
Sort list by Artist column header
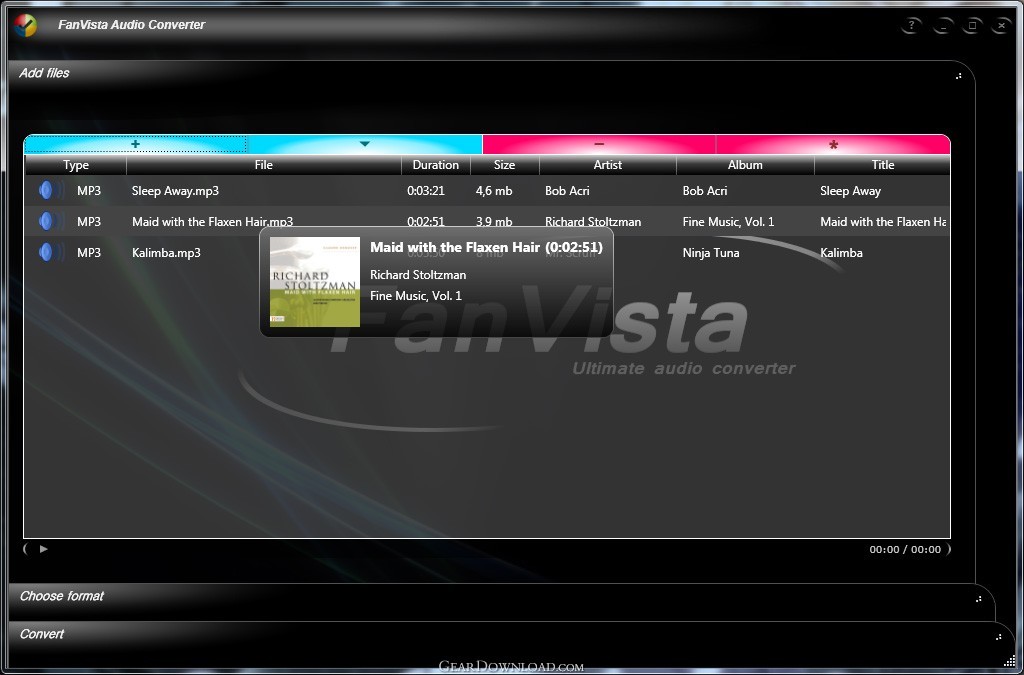pyautogui.click(x=607, y=165)
